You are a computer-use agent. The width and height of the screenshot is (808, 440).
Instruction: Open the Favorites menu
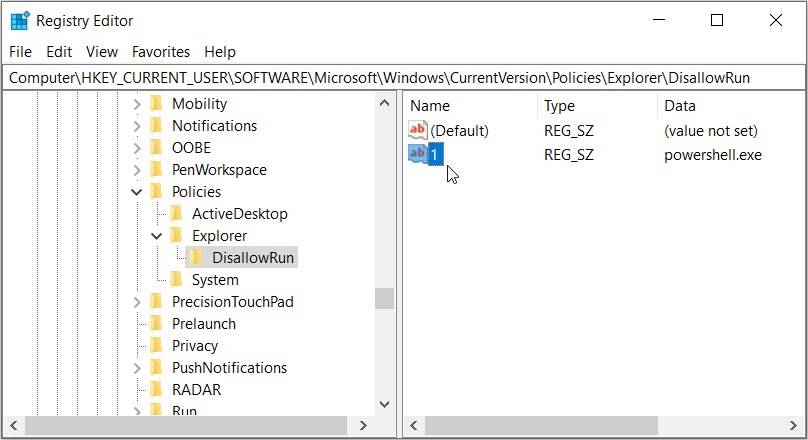coord(161,51)
